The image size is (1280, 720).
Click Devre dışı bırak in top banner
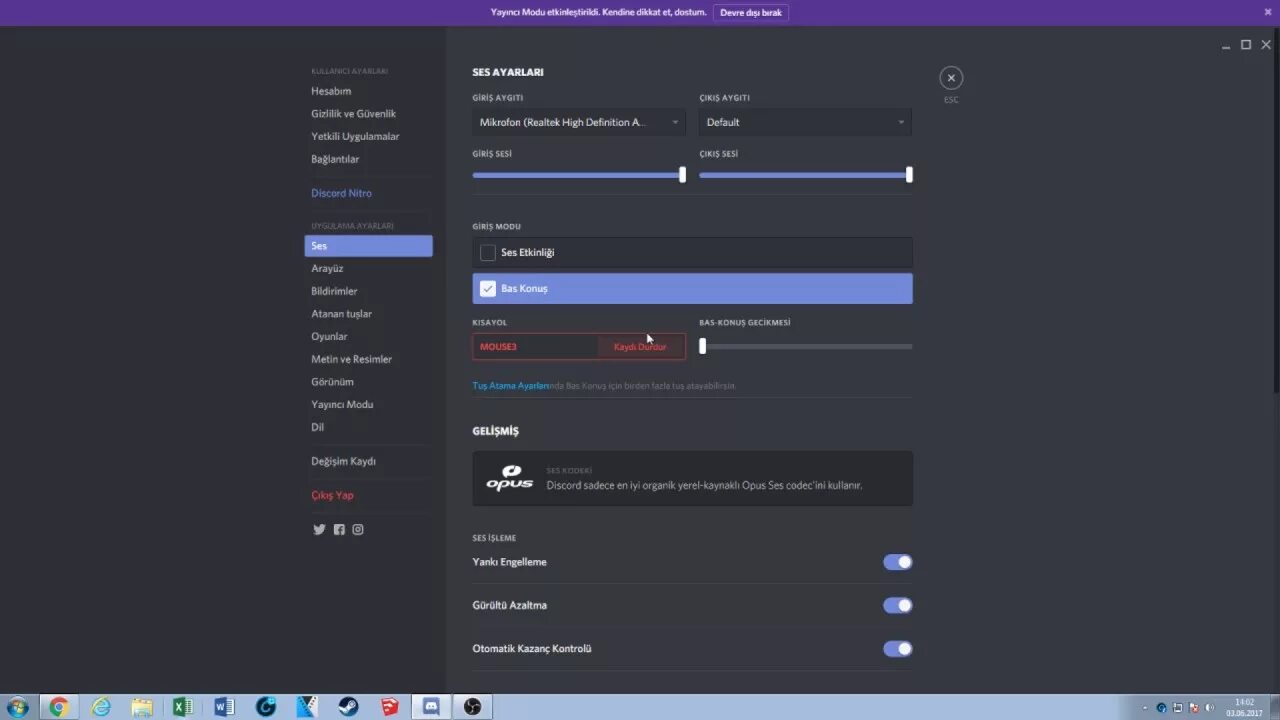tap(751, 12)
